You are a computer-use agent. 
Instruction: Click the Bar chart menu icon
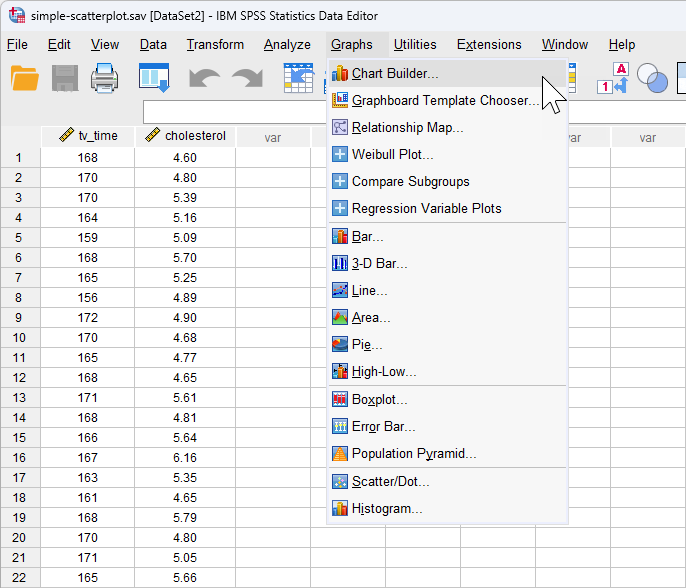tap(340, 237)
